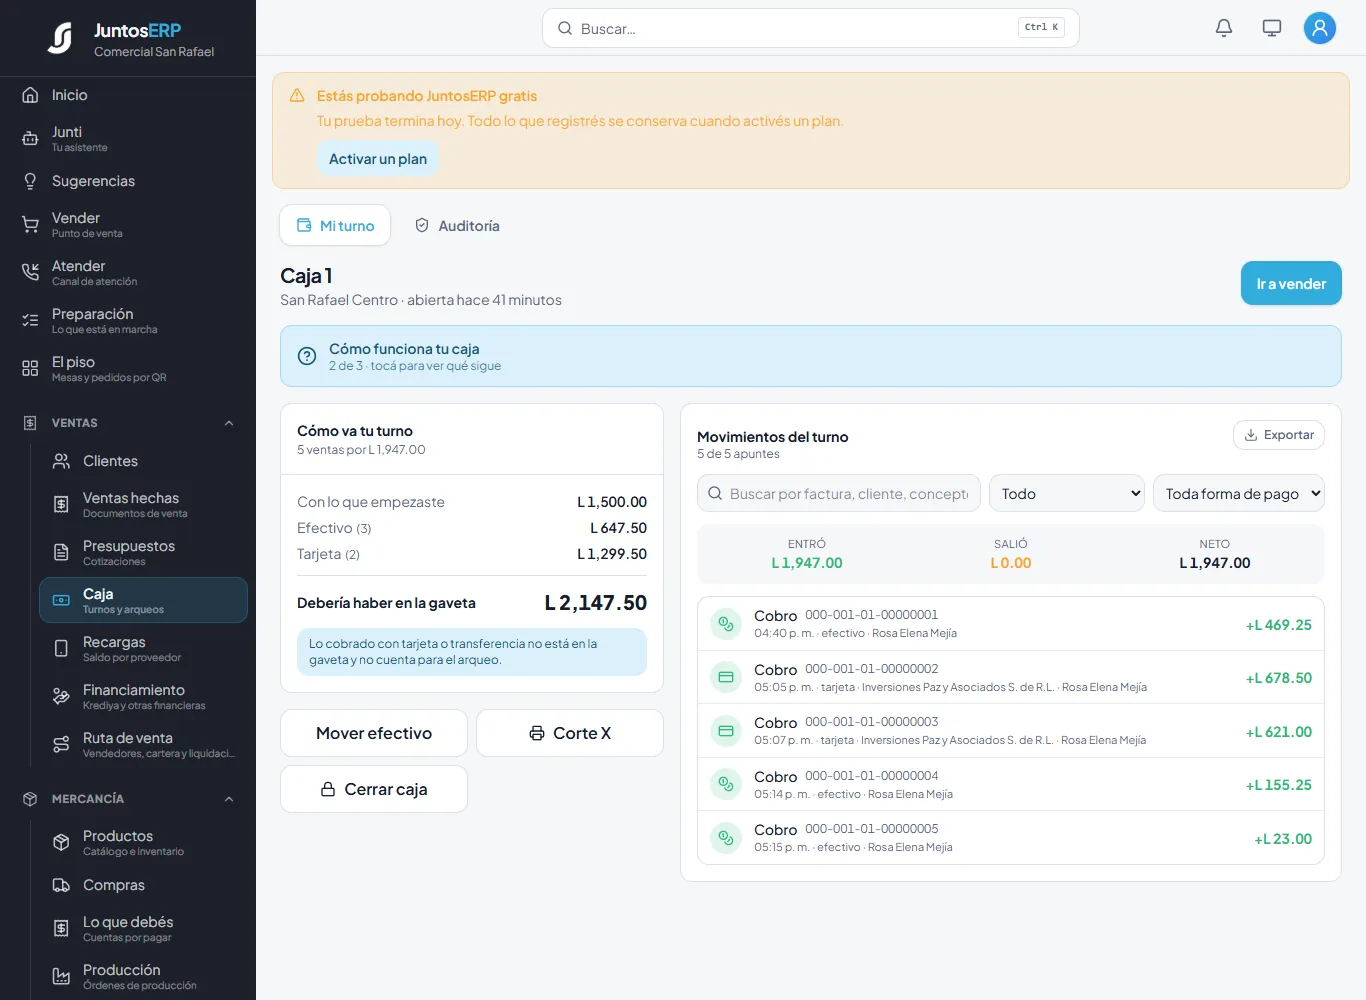Click the Atender phone icon
This screenshot has height=1000, width=1366.
tap(30, 272)
